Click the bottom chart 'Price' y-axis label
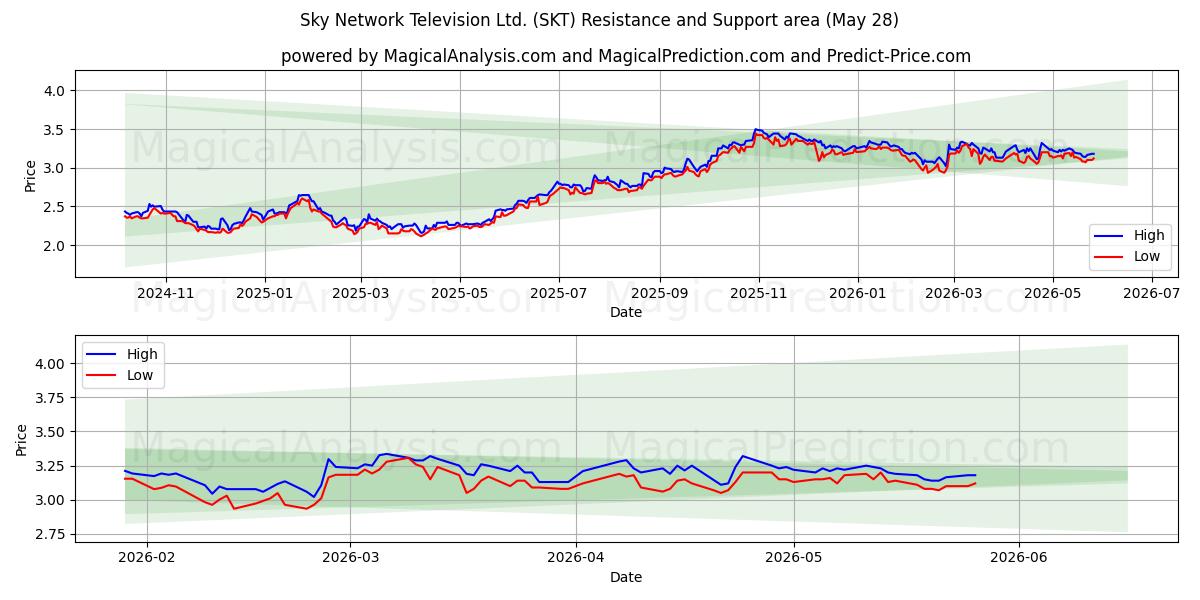The width and height of the screenshot is (1200, 600). 22,439
